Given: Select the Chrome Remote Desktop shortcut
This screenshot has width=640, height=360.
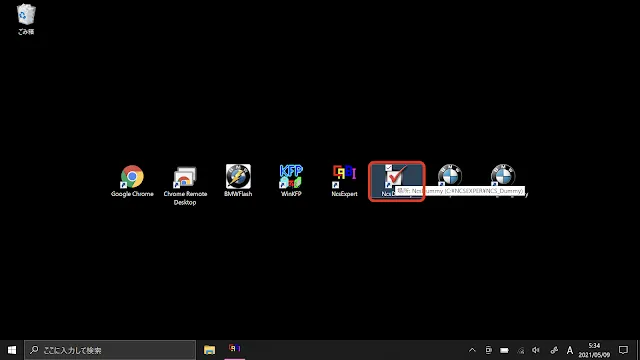Looking at the screenshot, I should [185, 185].
